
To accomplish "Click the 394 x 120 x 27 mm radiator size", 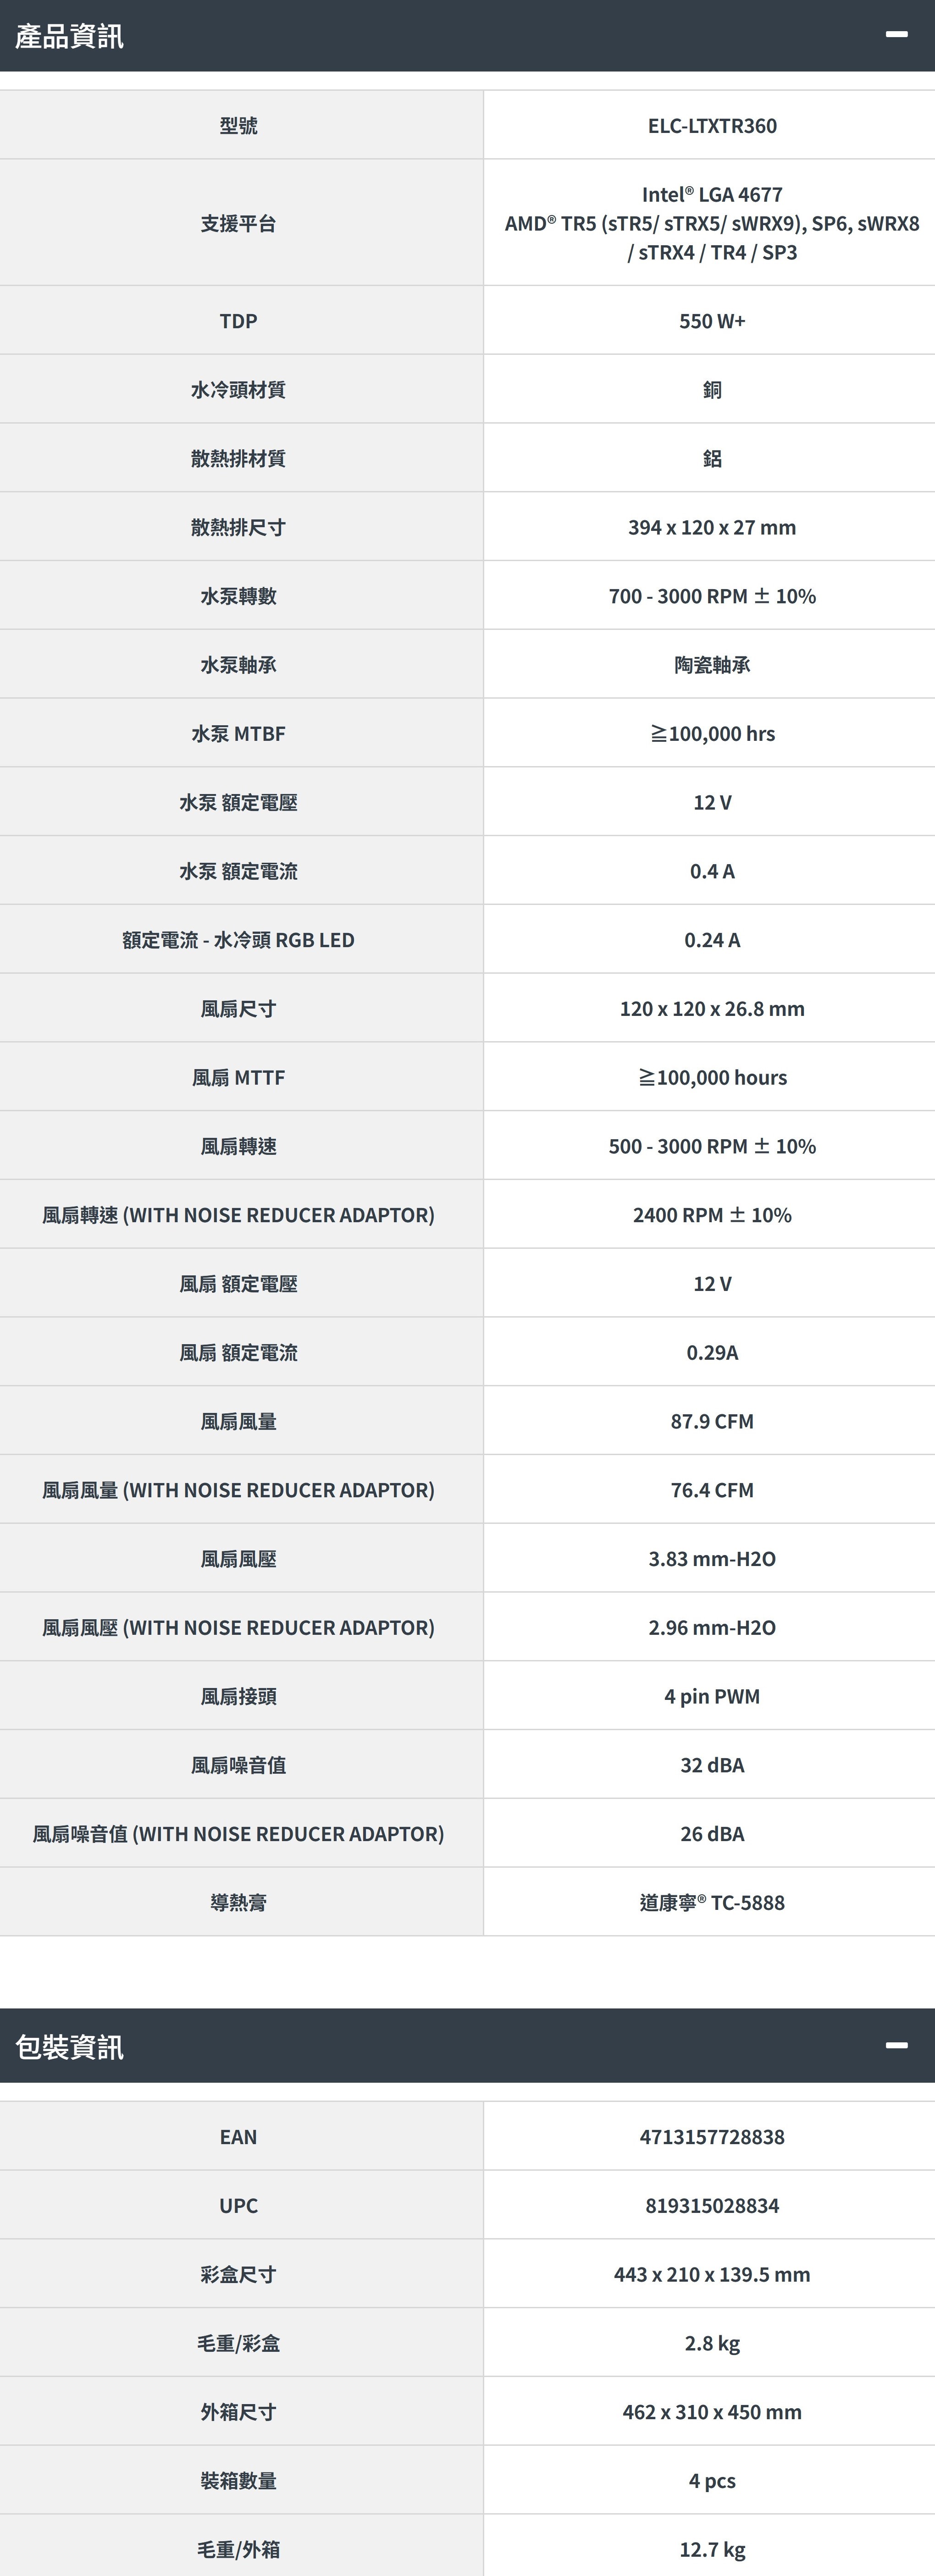I will [712, 528].
